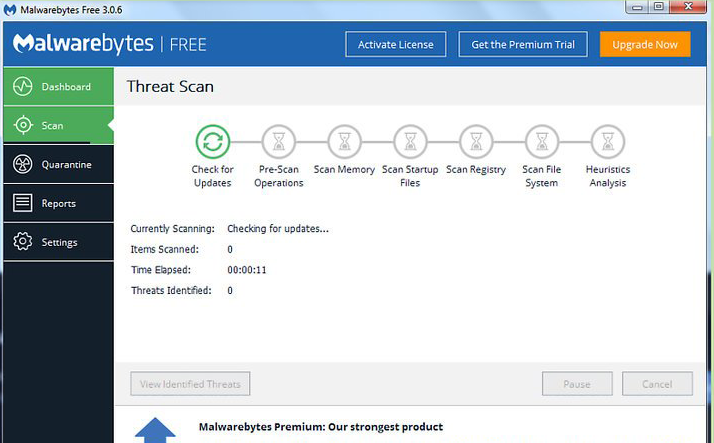Click the Threat Scan heading

(x=170, y=87)
